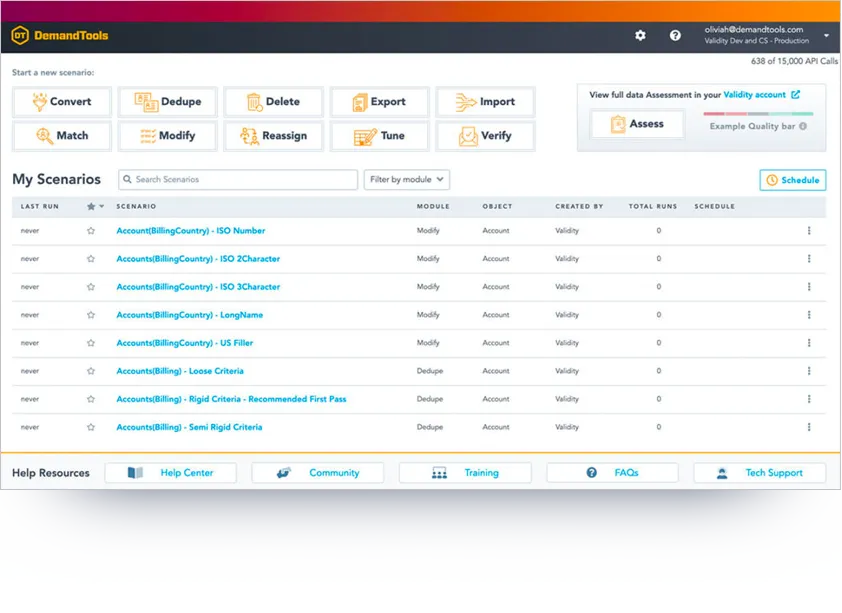Viewport: 842px width, 613px height.
Task: Open more options for Rigid Criteria row
Action: 809,399
